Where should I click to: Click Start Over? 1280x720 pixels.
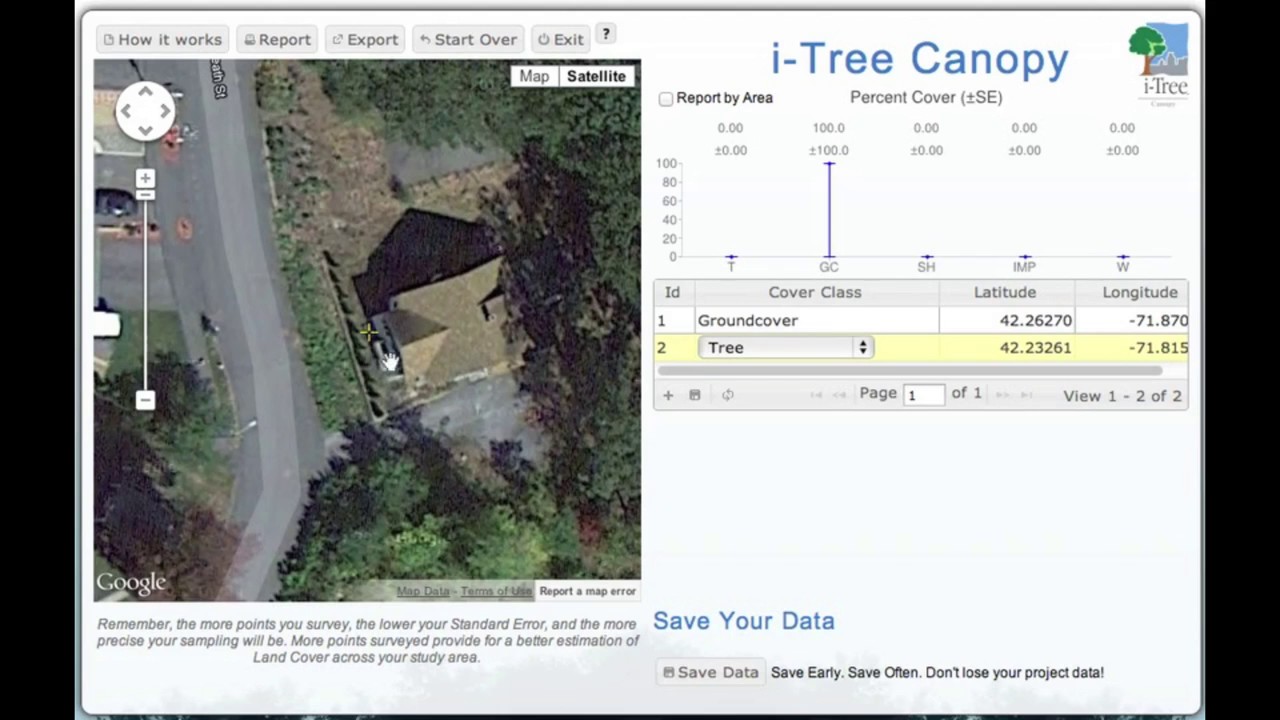pos(468,39)
